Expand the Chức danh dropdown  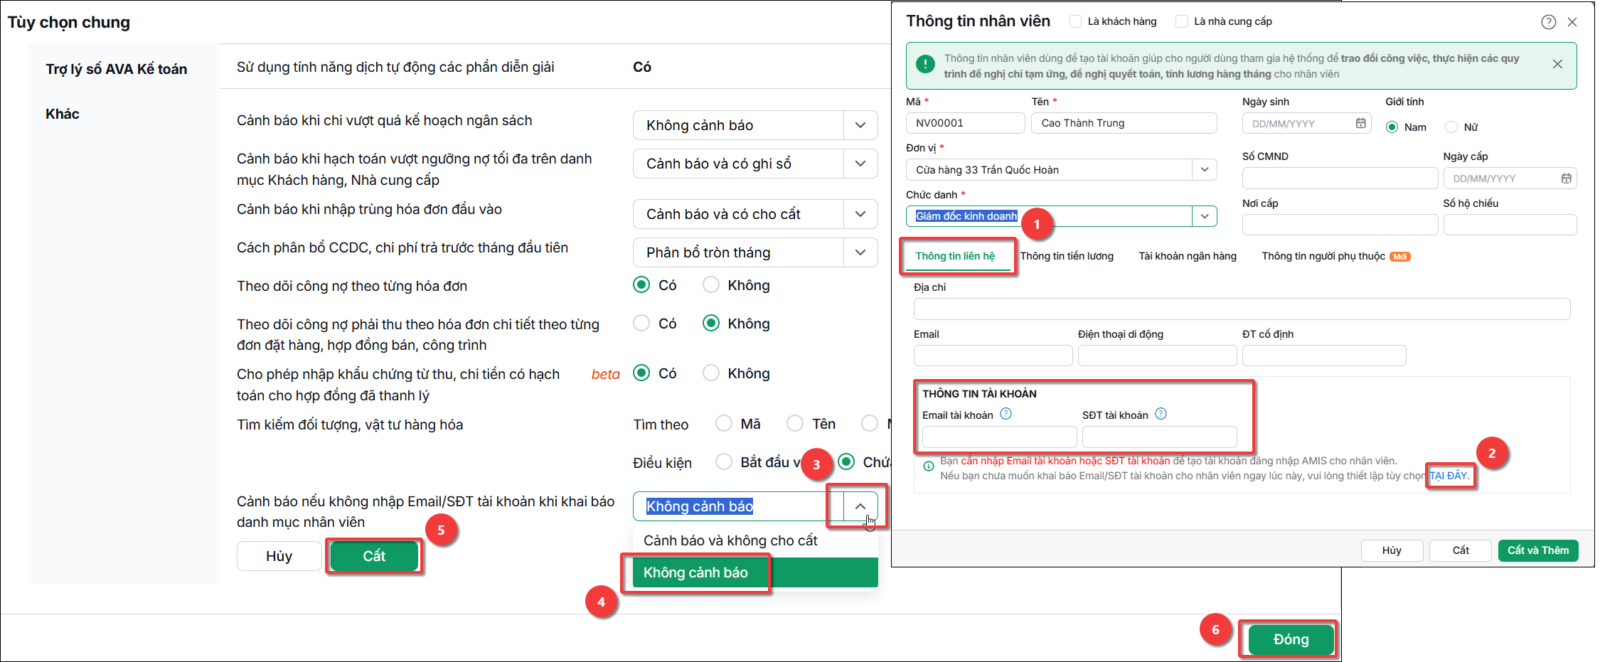tap(1205, 216)
